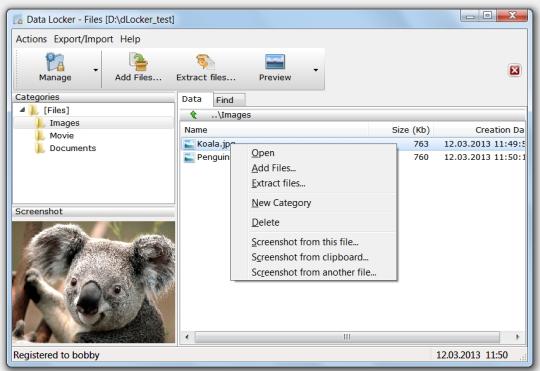This screenshot has height=371, width=540.
Task: Open the Preview dropdown arrow
Action: click(315, 70)
